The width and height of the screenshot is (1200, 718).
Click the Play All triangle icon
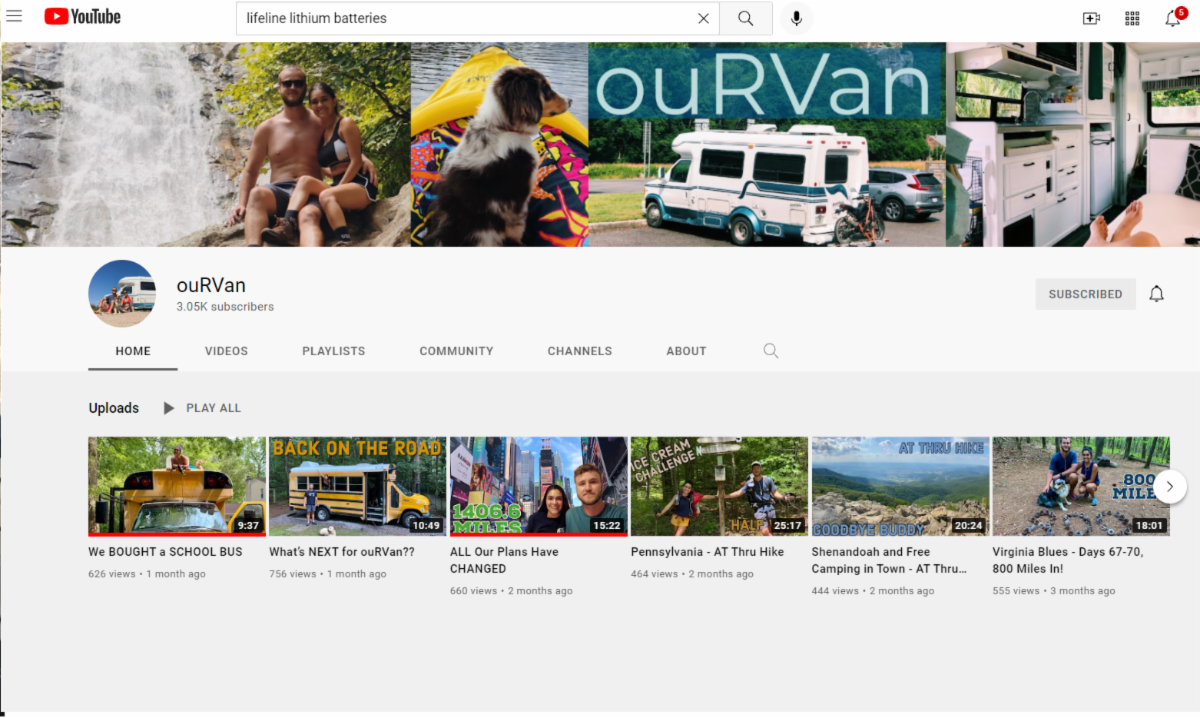pyautogui.click(x=167, y=408)
